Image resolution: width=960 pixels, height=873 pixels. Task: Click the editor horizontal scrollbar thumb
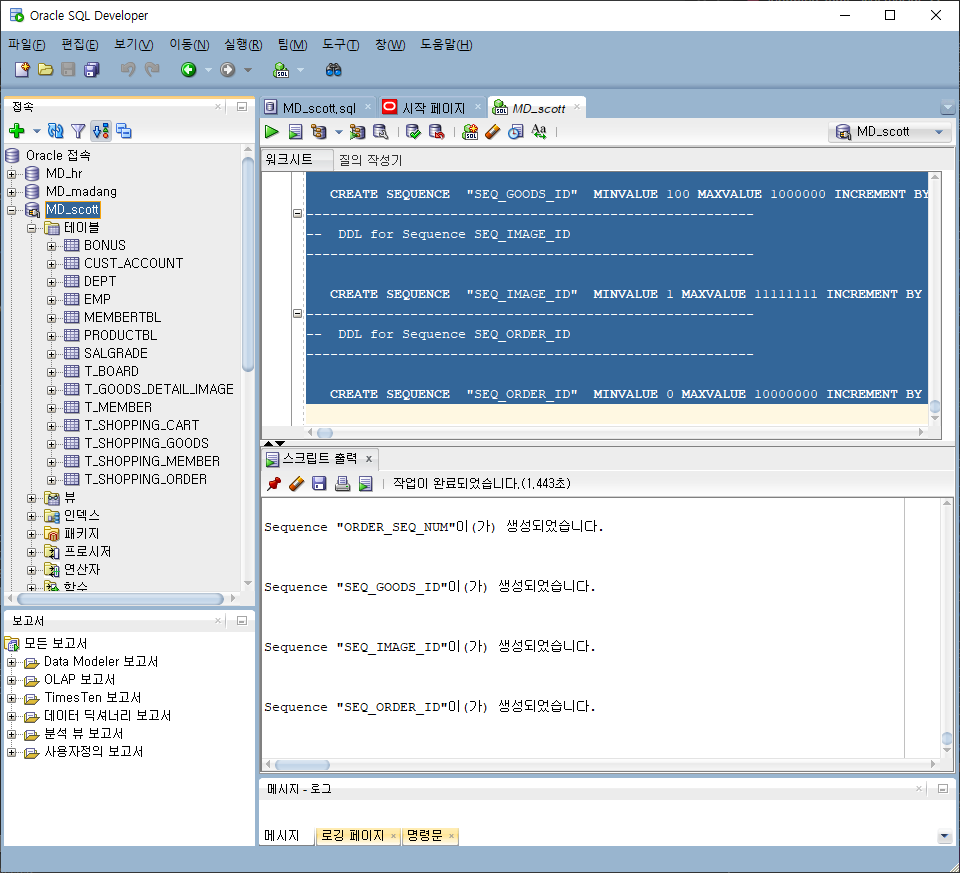(x=325, y=433)
